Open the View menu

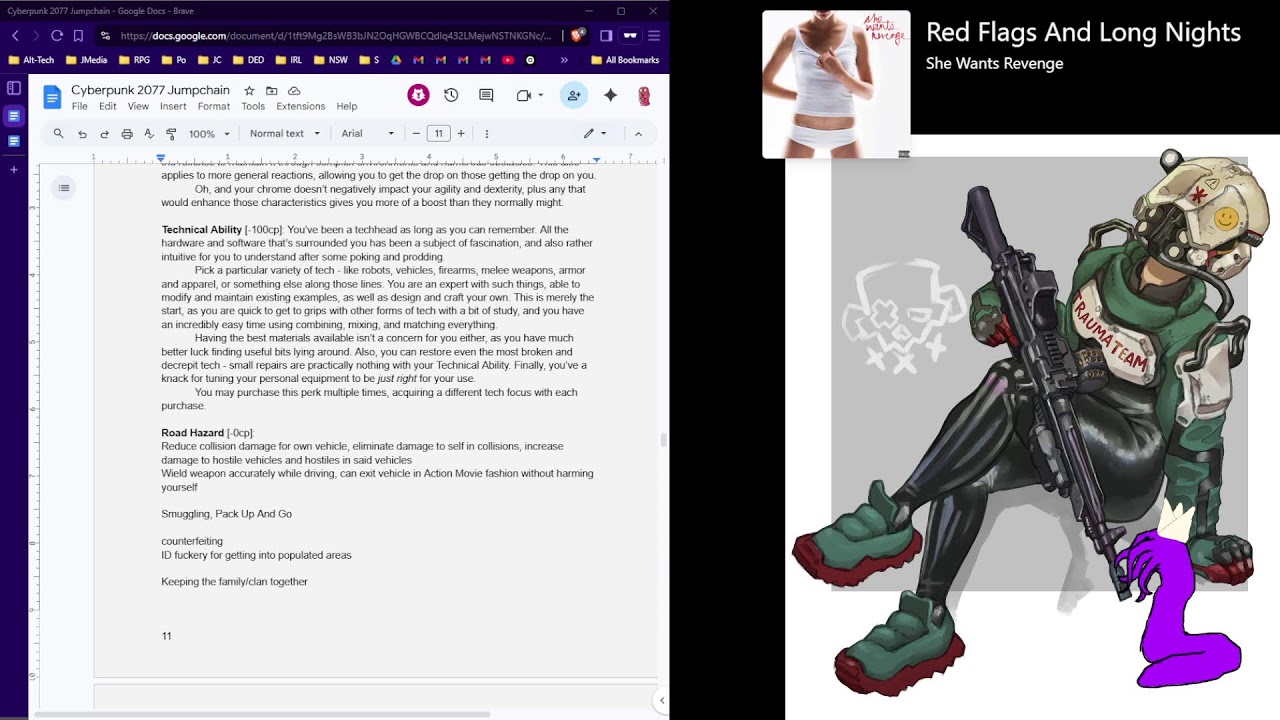138,106
